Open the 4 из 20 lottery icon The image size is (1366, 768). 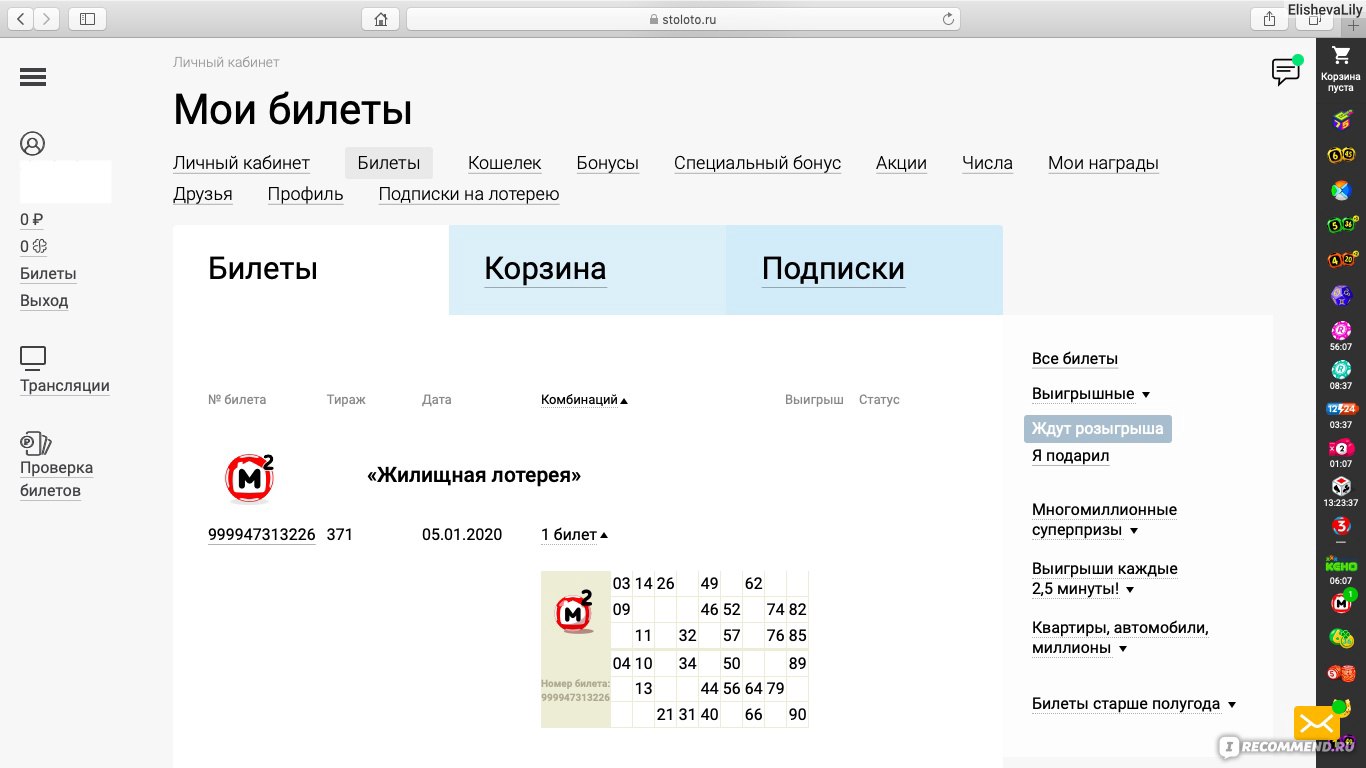pyautogui.click(x=1341, y=260)
